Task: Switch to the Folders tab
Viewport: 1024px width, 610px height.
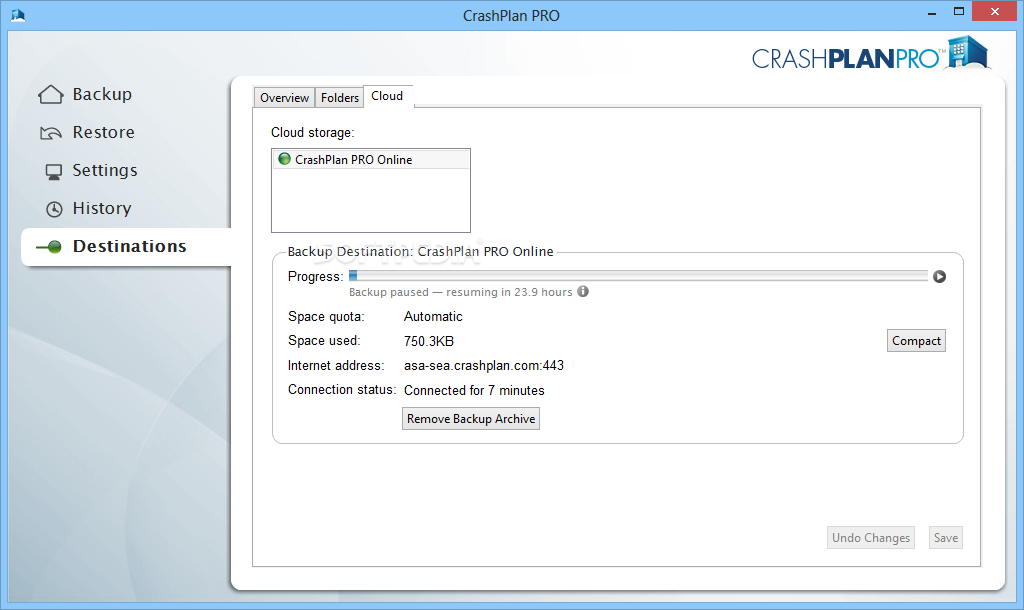Action: [x=340, y=97]
